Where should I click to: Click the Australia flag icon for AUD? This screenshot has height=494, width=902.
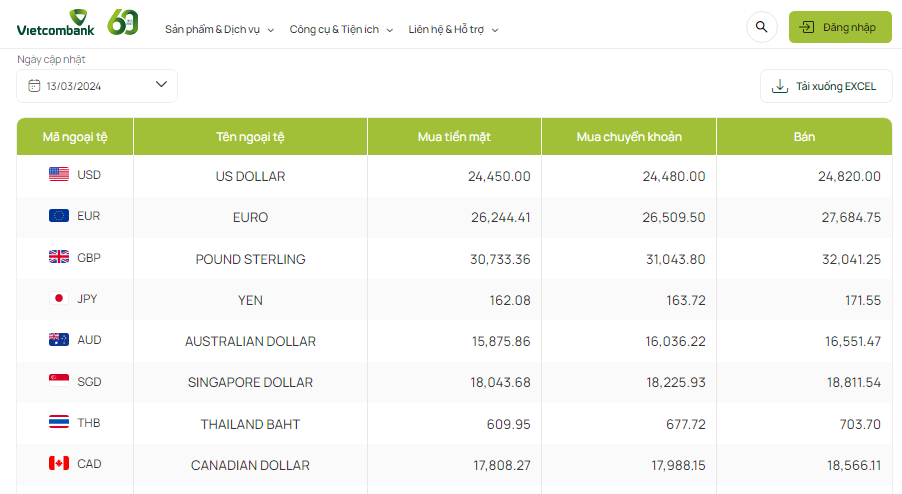[x=59, y=340]
